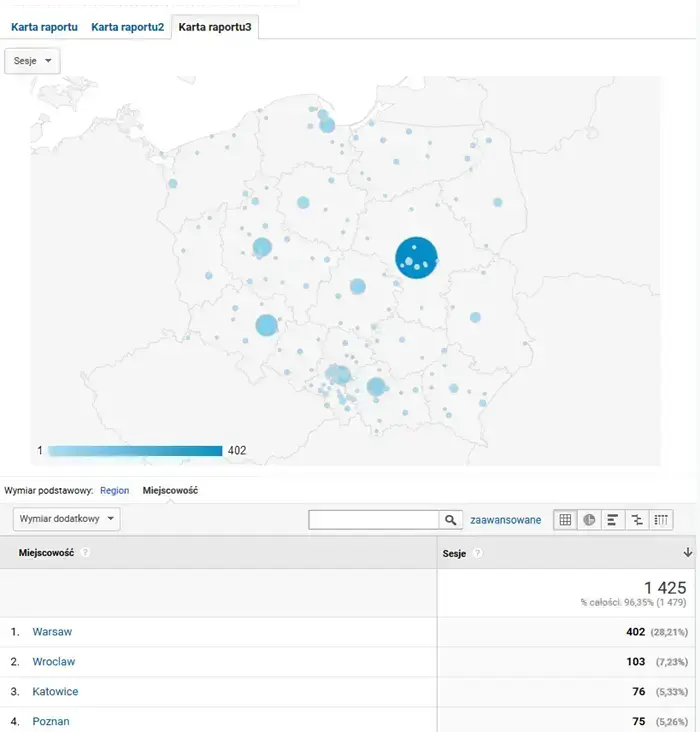This screenshot has width=700, height=732.
Task: Click the sort arrow in Sesje column
Action: tap(687, 553)
